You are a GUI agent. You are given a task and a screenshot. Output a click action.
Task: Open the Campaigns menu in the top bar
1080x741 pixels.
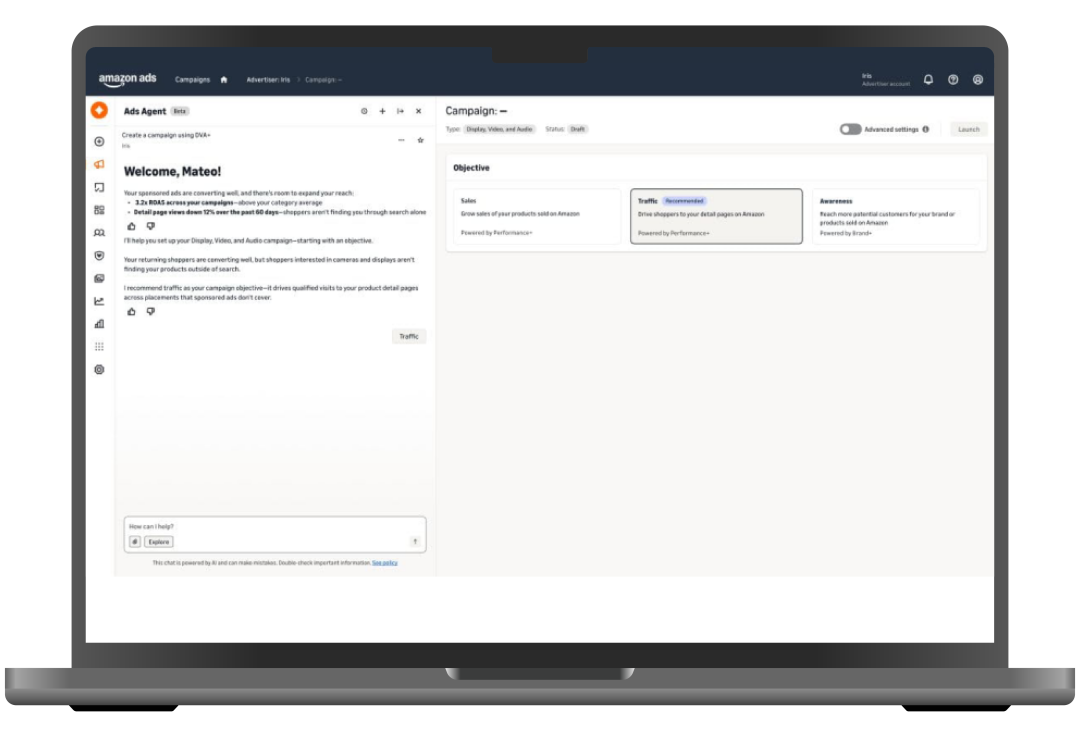pyautogui.click(x=192, y=79)
